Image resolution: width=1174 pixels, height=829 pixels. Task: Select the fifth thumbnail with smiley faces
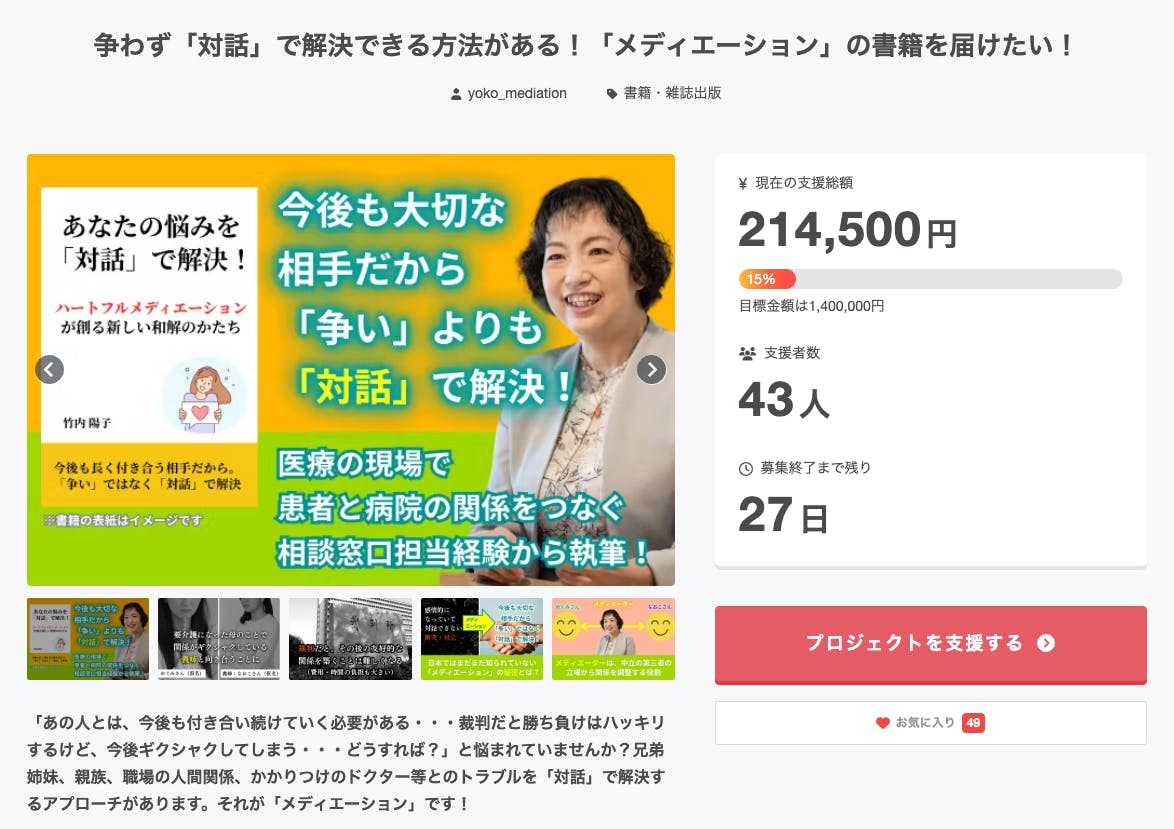[613, 639]
